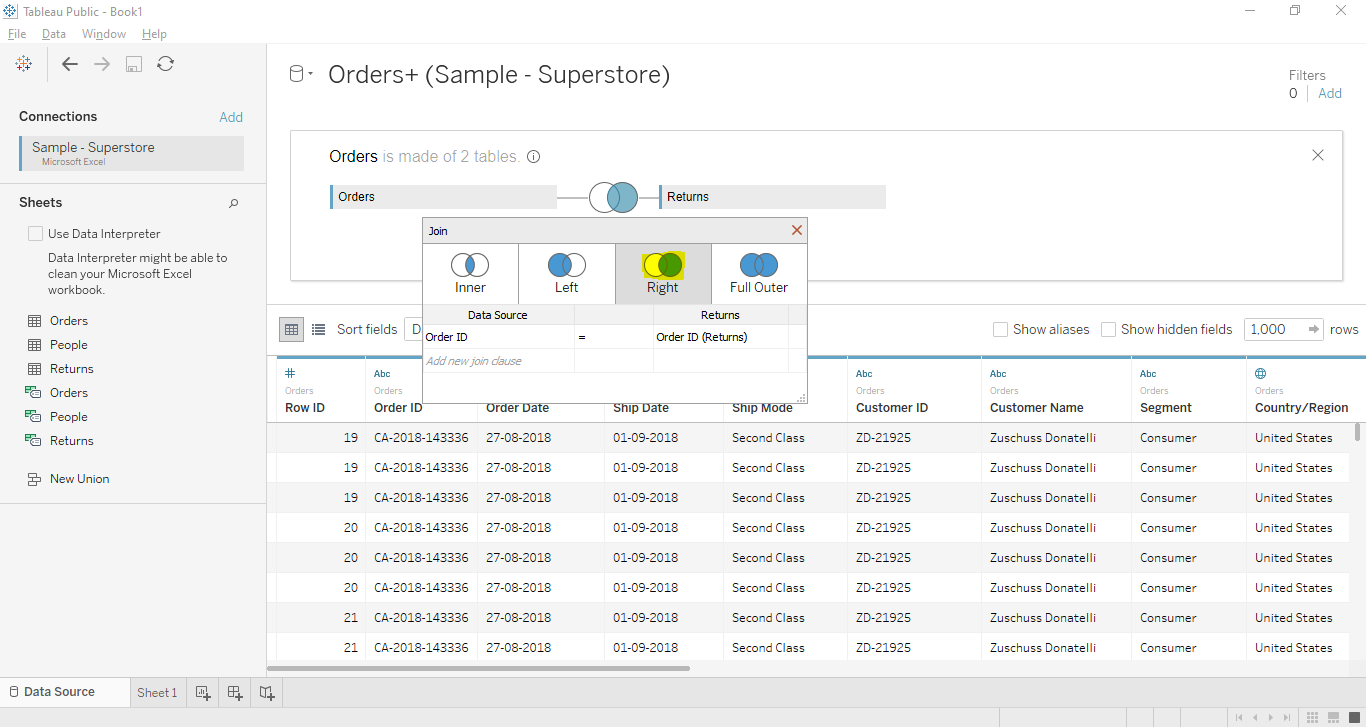This screenshot has width=1366, height=727.
Task: Switch to the Sheet 1 tab
Action: pyautogui.click(x=157, y=692)
